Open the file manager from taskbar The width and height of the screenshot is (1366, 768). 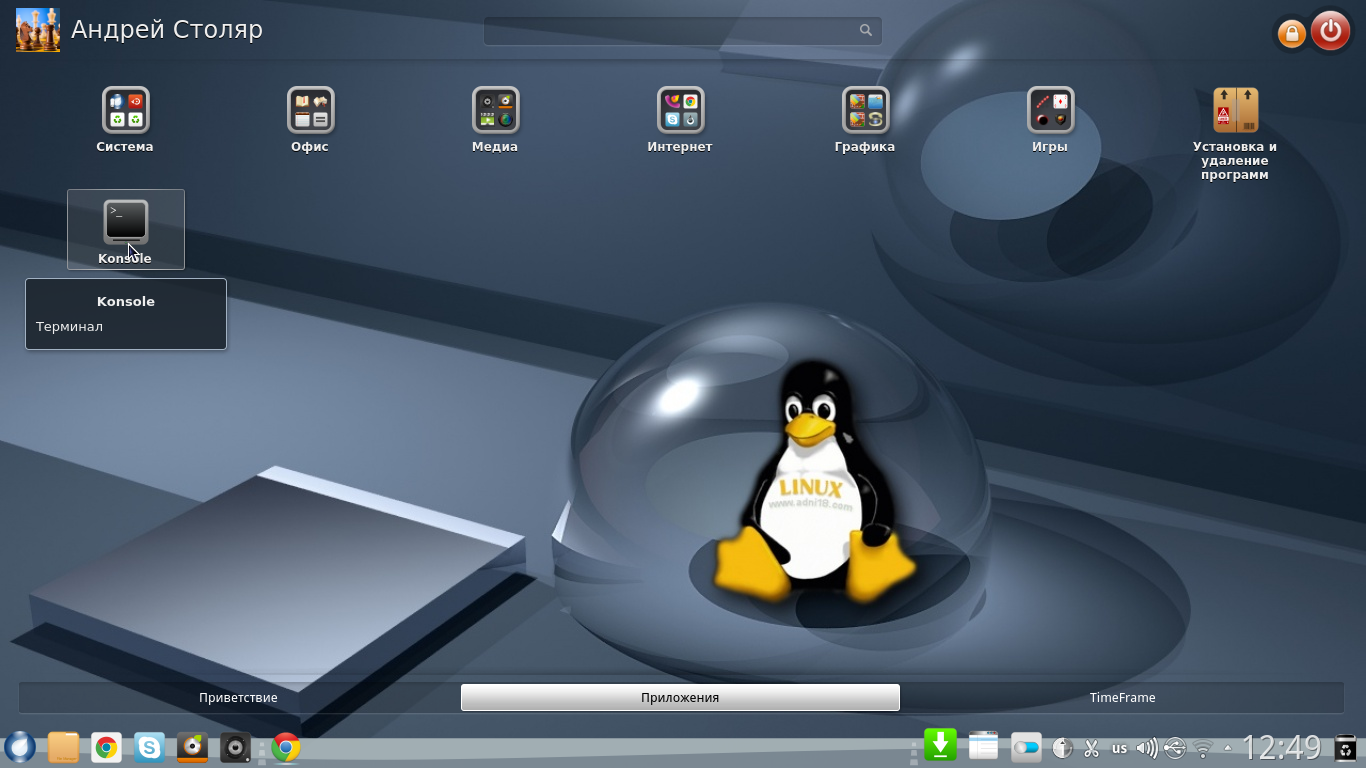point(63,747)
